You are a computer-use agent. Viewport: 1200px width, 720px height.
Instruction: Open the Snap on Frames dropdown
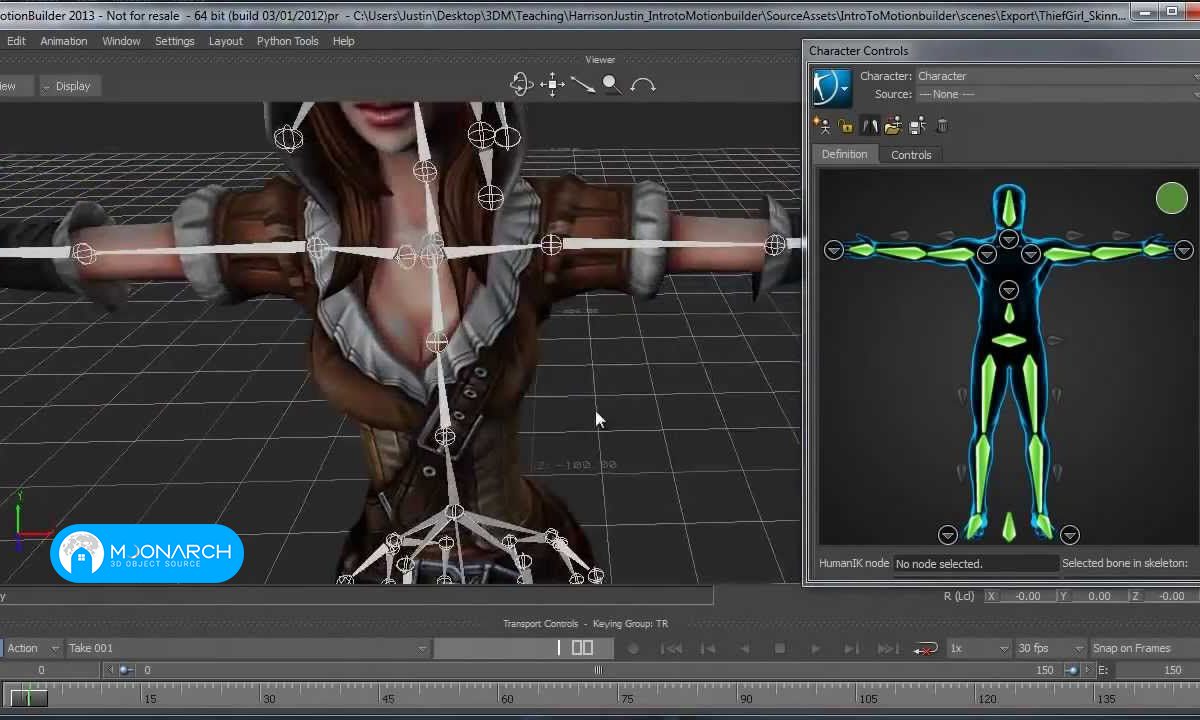click(1144, 648)
